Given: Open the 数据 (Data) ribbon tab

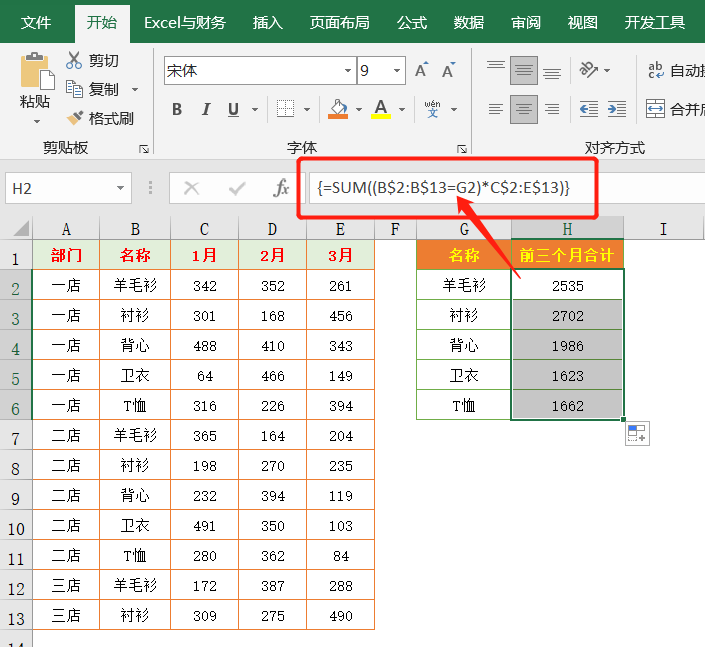Looking at the screenshot, I should pyautogui.click(x=469, y=22).
